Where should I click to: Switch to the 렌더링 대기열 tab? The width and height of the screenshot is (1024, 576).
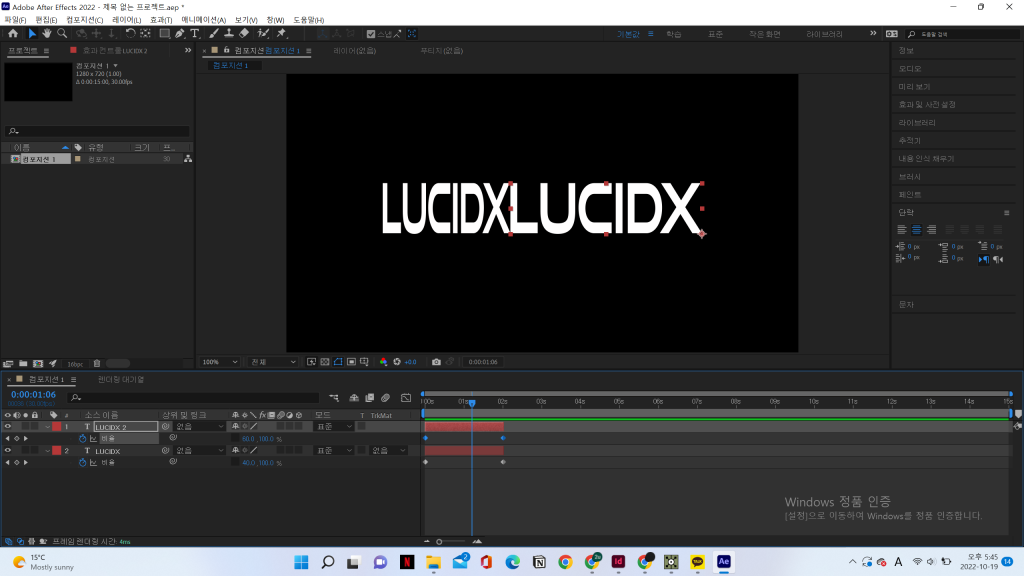(x=121, y=379)
